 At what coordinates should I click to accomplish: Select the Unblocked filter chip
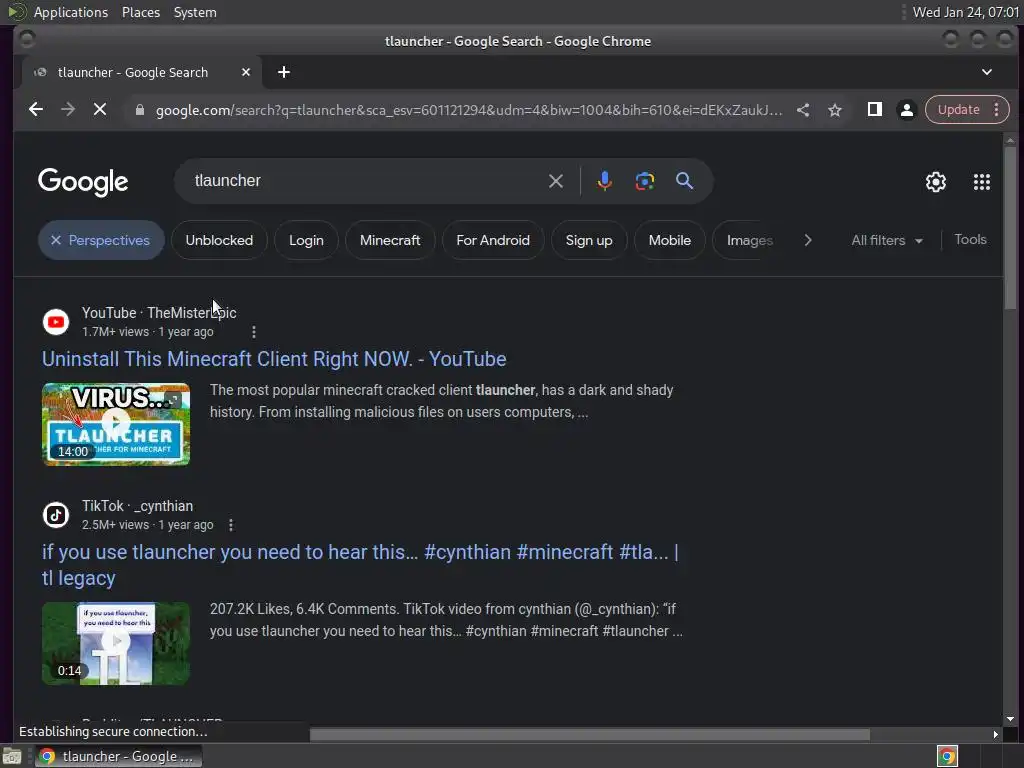tap(219, 240)
